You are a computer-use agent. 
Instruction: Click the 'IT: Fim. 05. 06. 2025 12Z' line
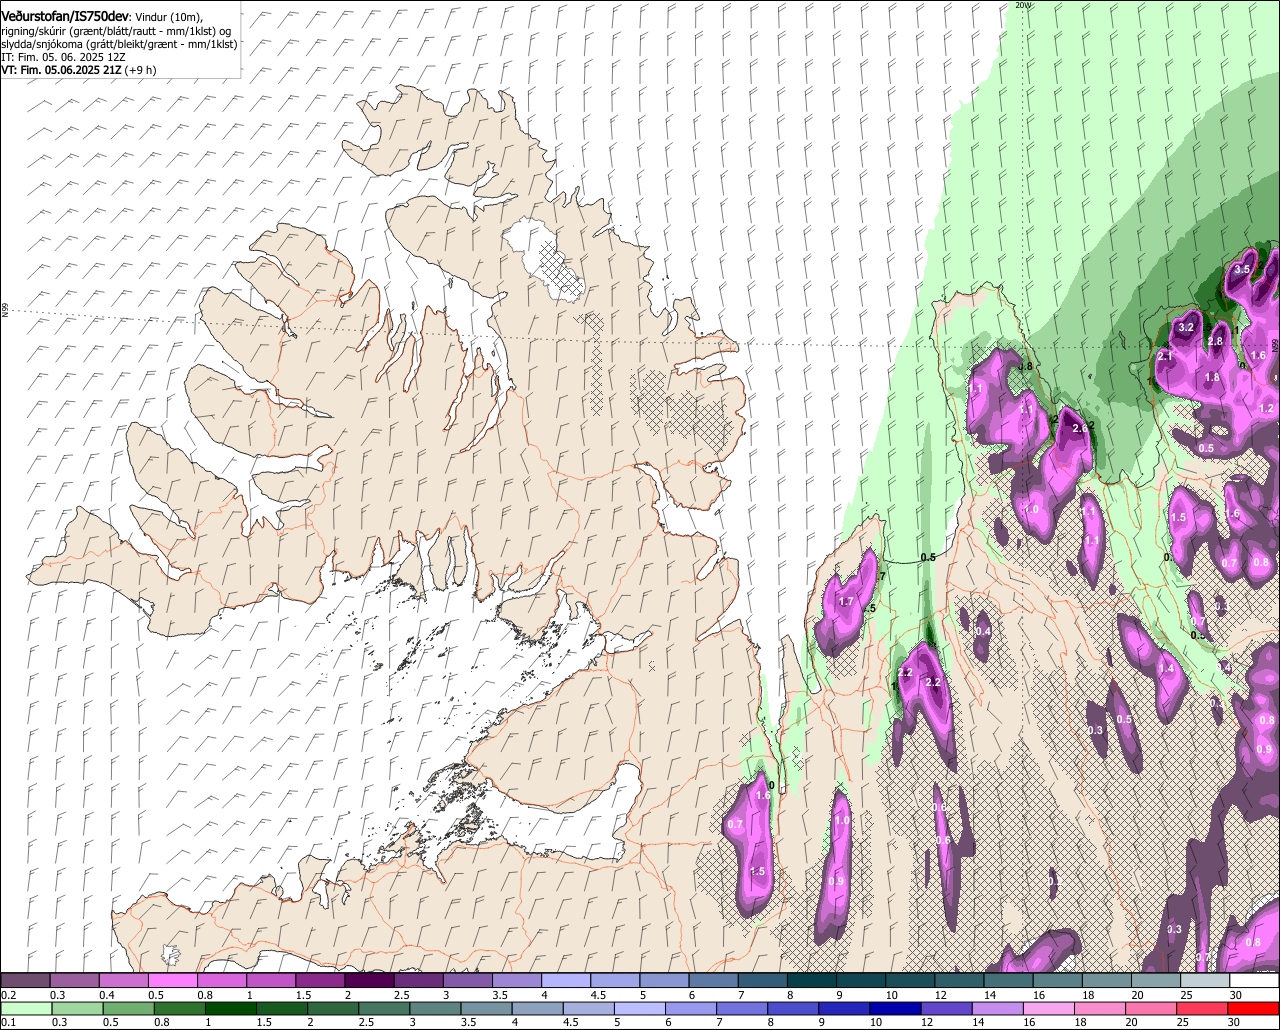(x=62, y=57)
